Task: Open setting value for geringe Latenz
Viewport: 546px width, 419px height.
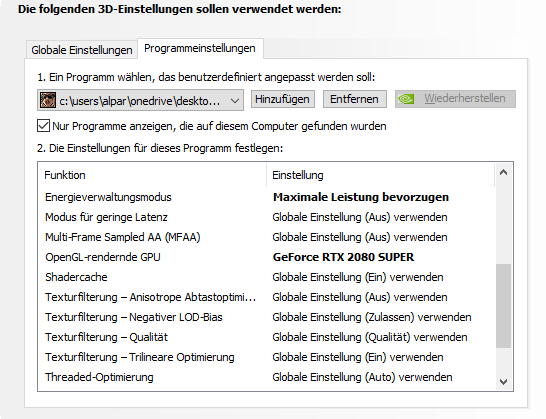Action: 360,217
